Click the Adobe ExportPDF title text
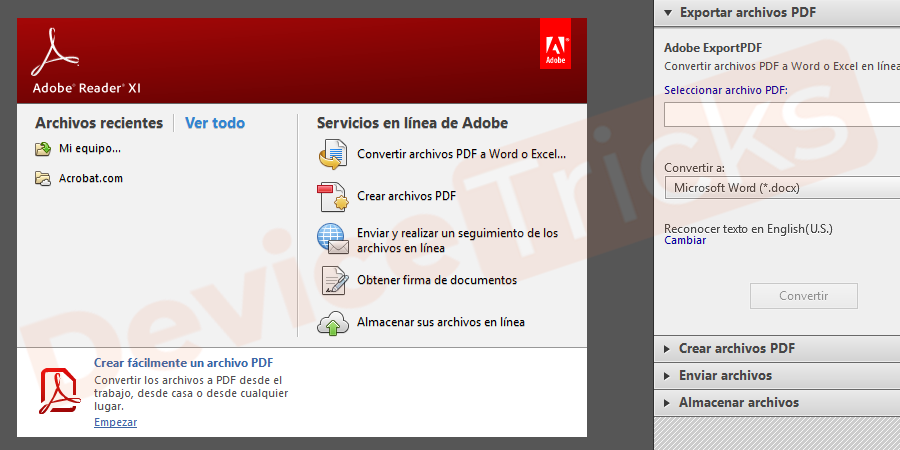 [713, 48]
